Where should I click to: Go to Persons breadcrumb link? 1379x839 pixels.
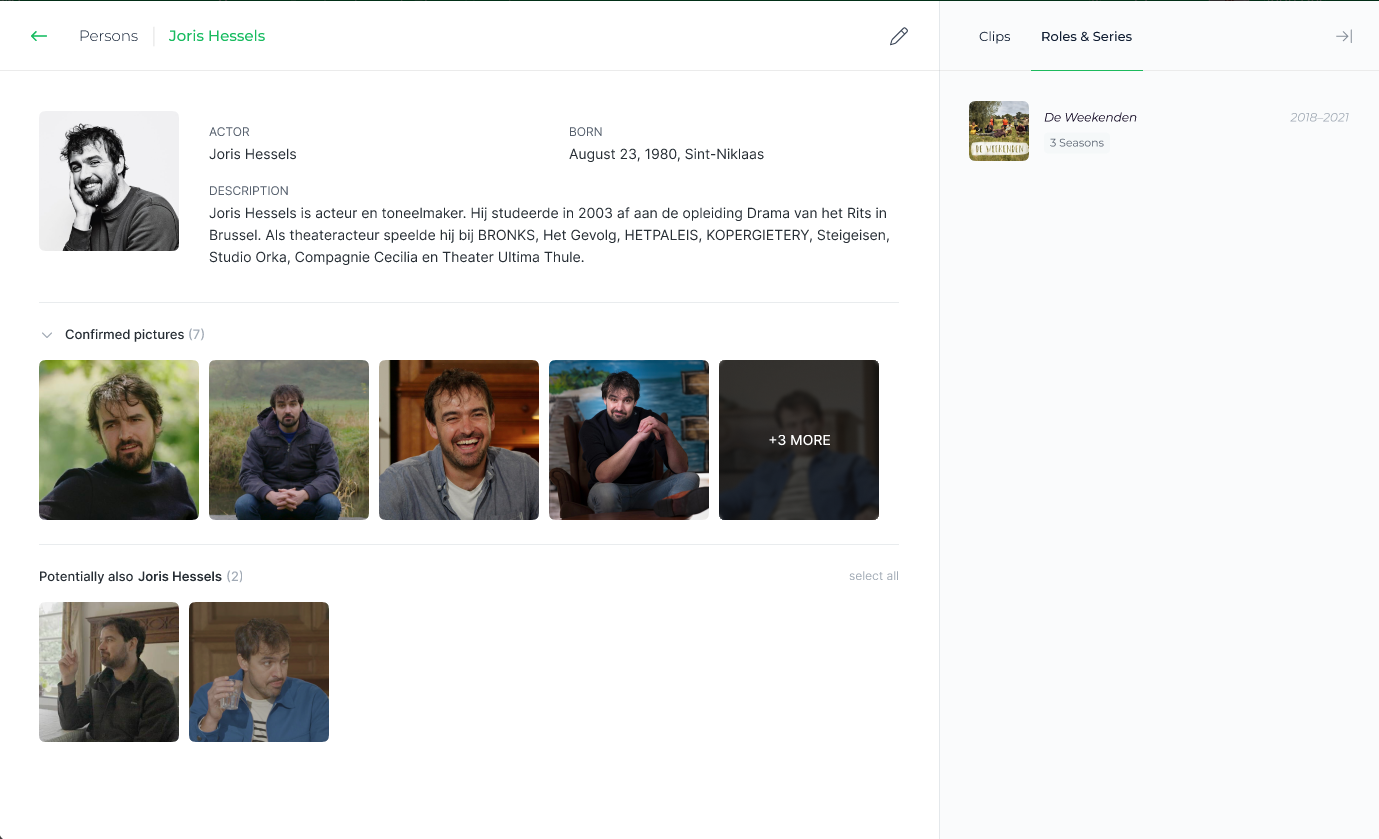click(108, 36)
